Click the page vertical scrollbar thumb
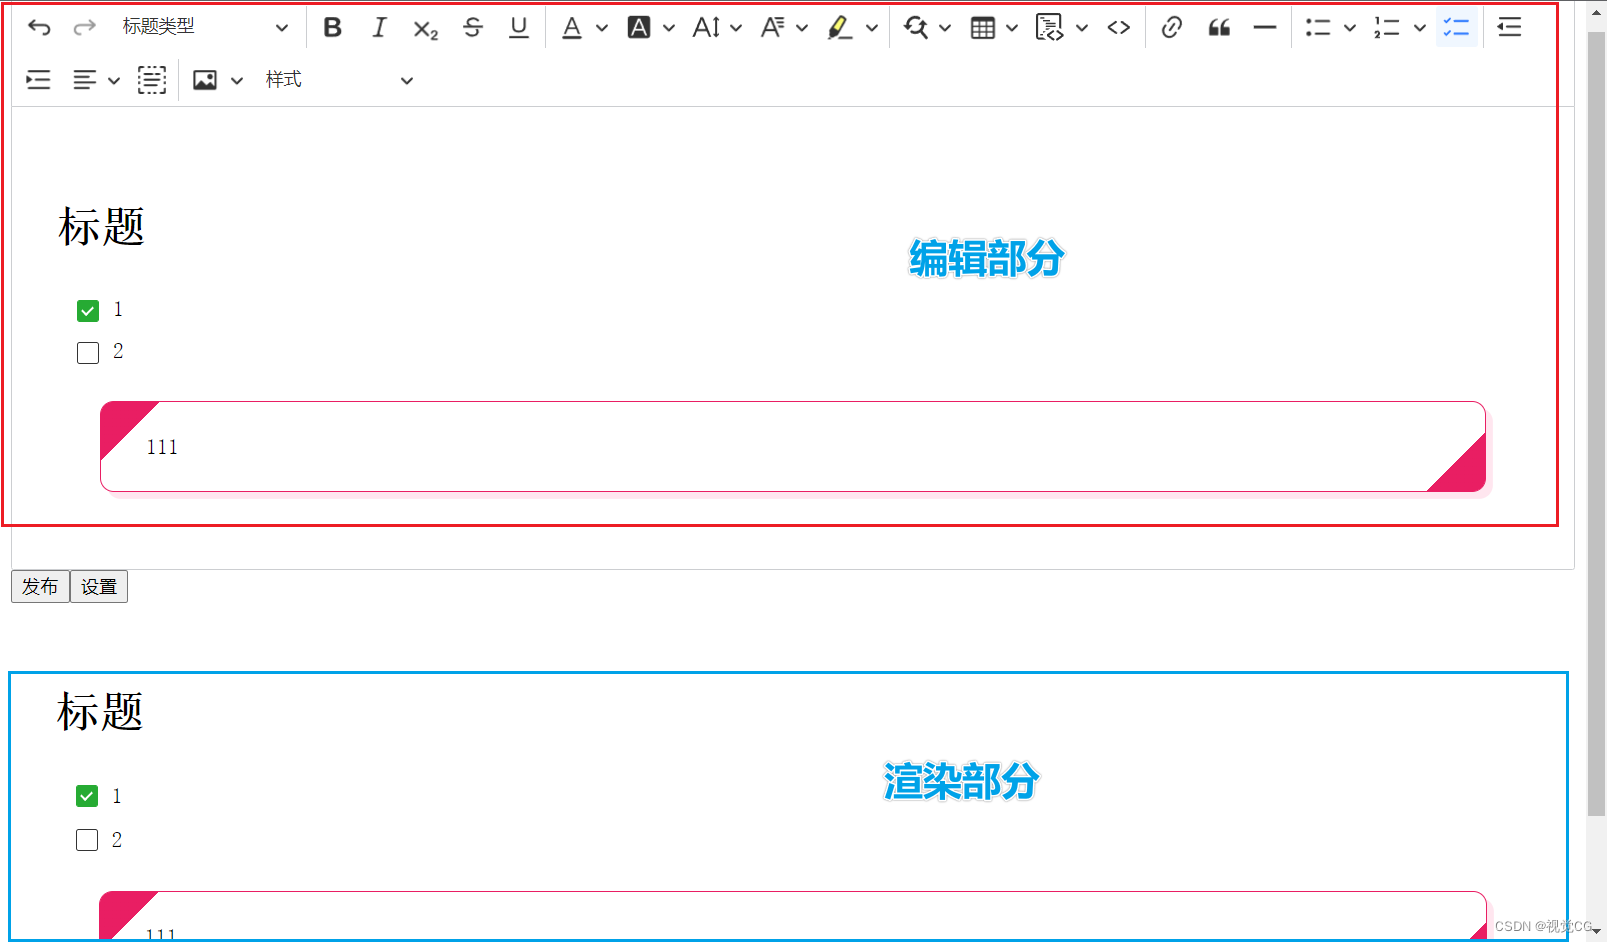The height and width of the screenshot is (942, 1607). pyautogui.click(x=1596, y=423)
